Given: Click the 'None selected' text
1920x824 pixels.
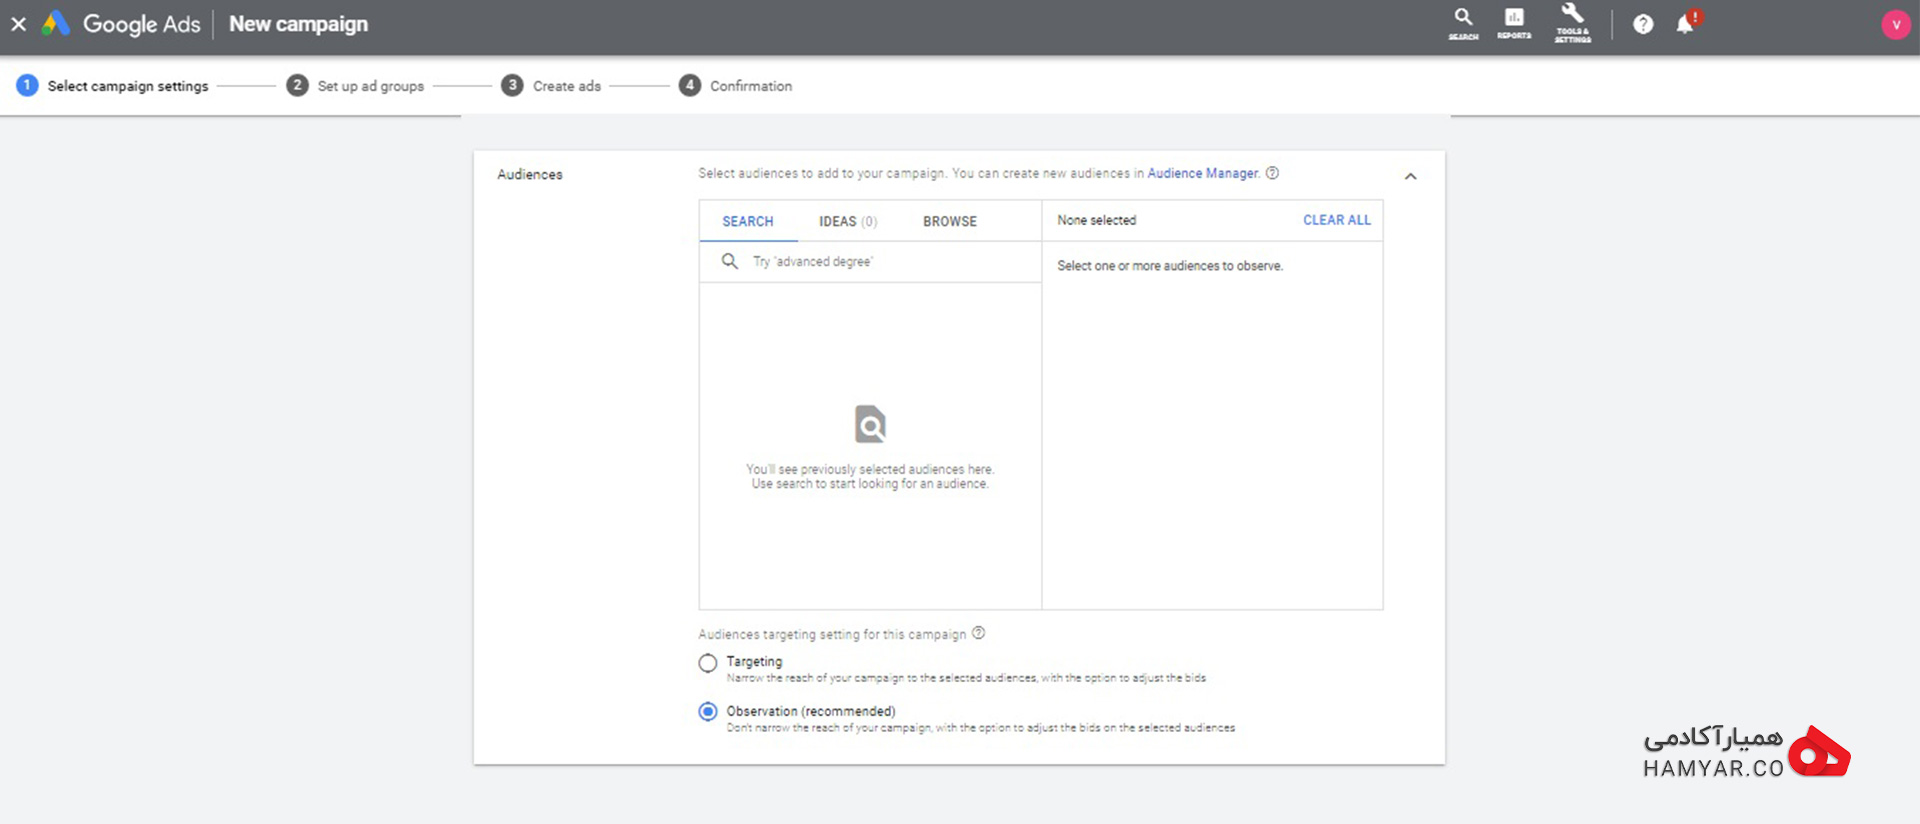Looking at the screenshot, I should (x=1097, y=220).
